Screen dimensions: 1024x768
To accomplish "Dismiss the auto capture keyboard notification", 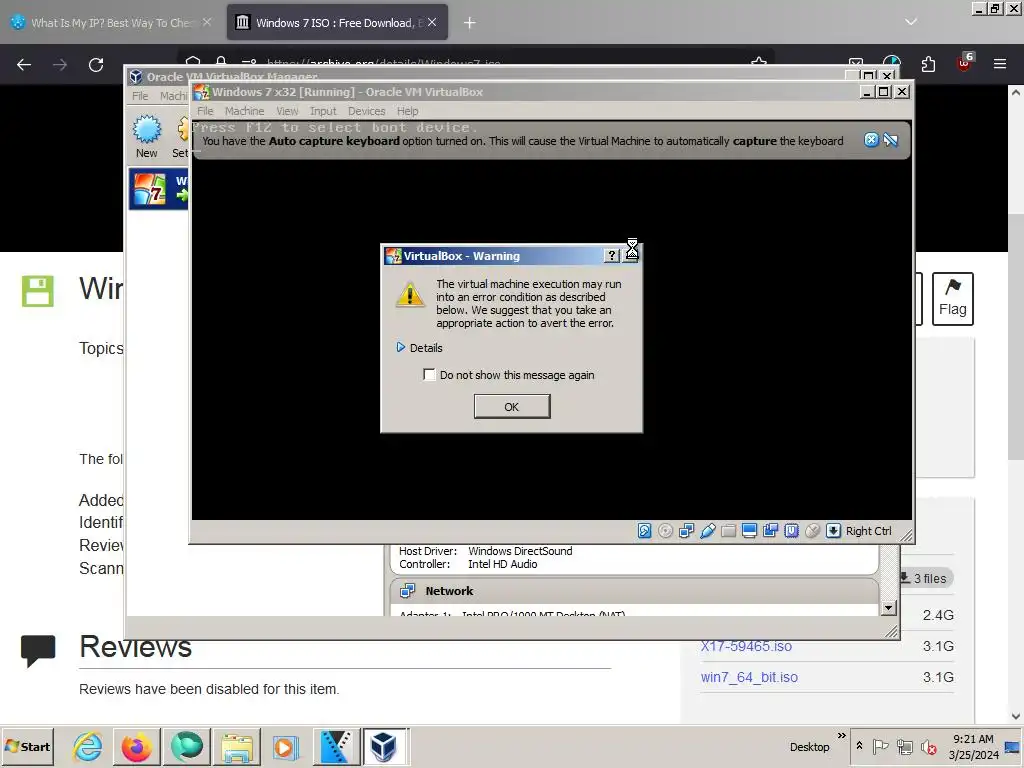I will click(871, 140).
